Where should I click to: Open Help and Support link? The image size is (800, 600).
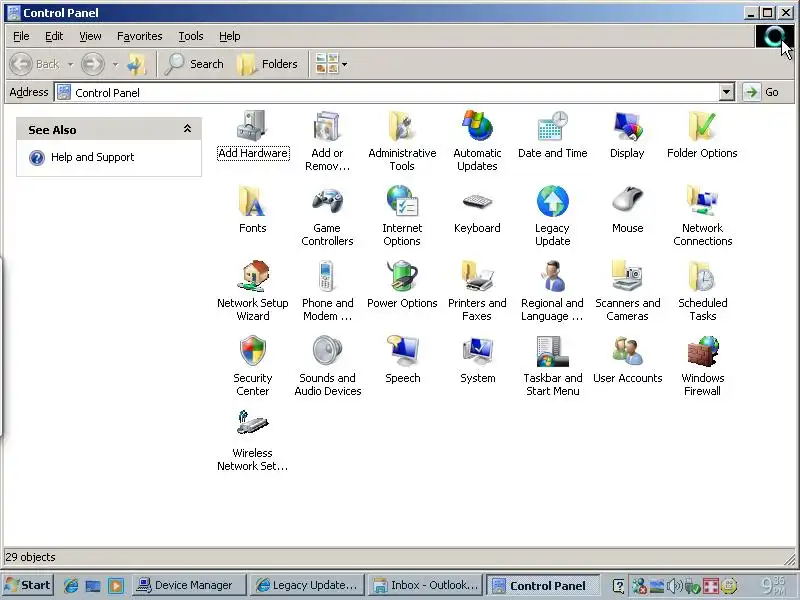(x=92, y=157)
